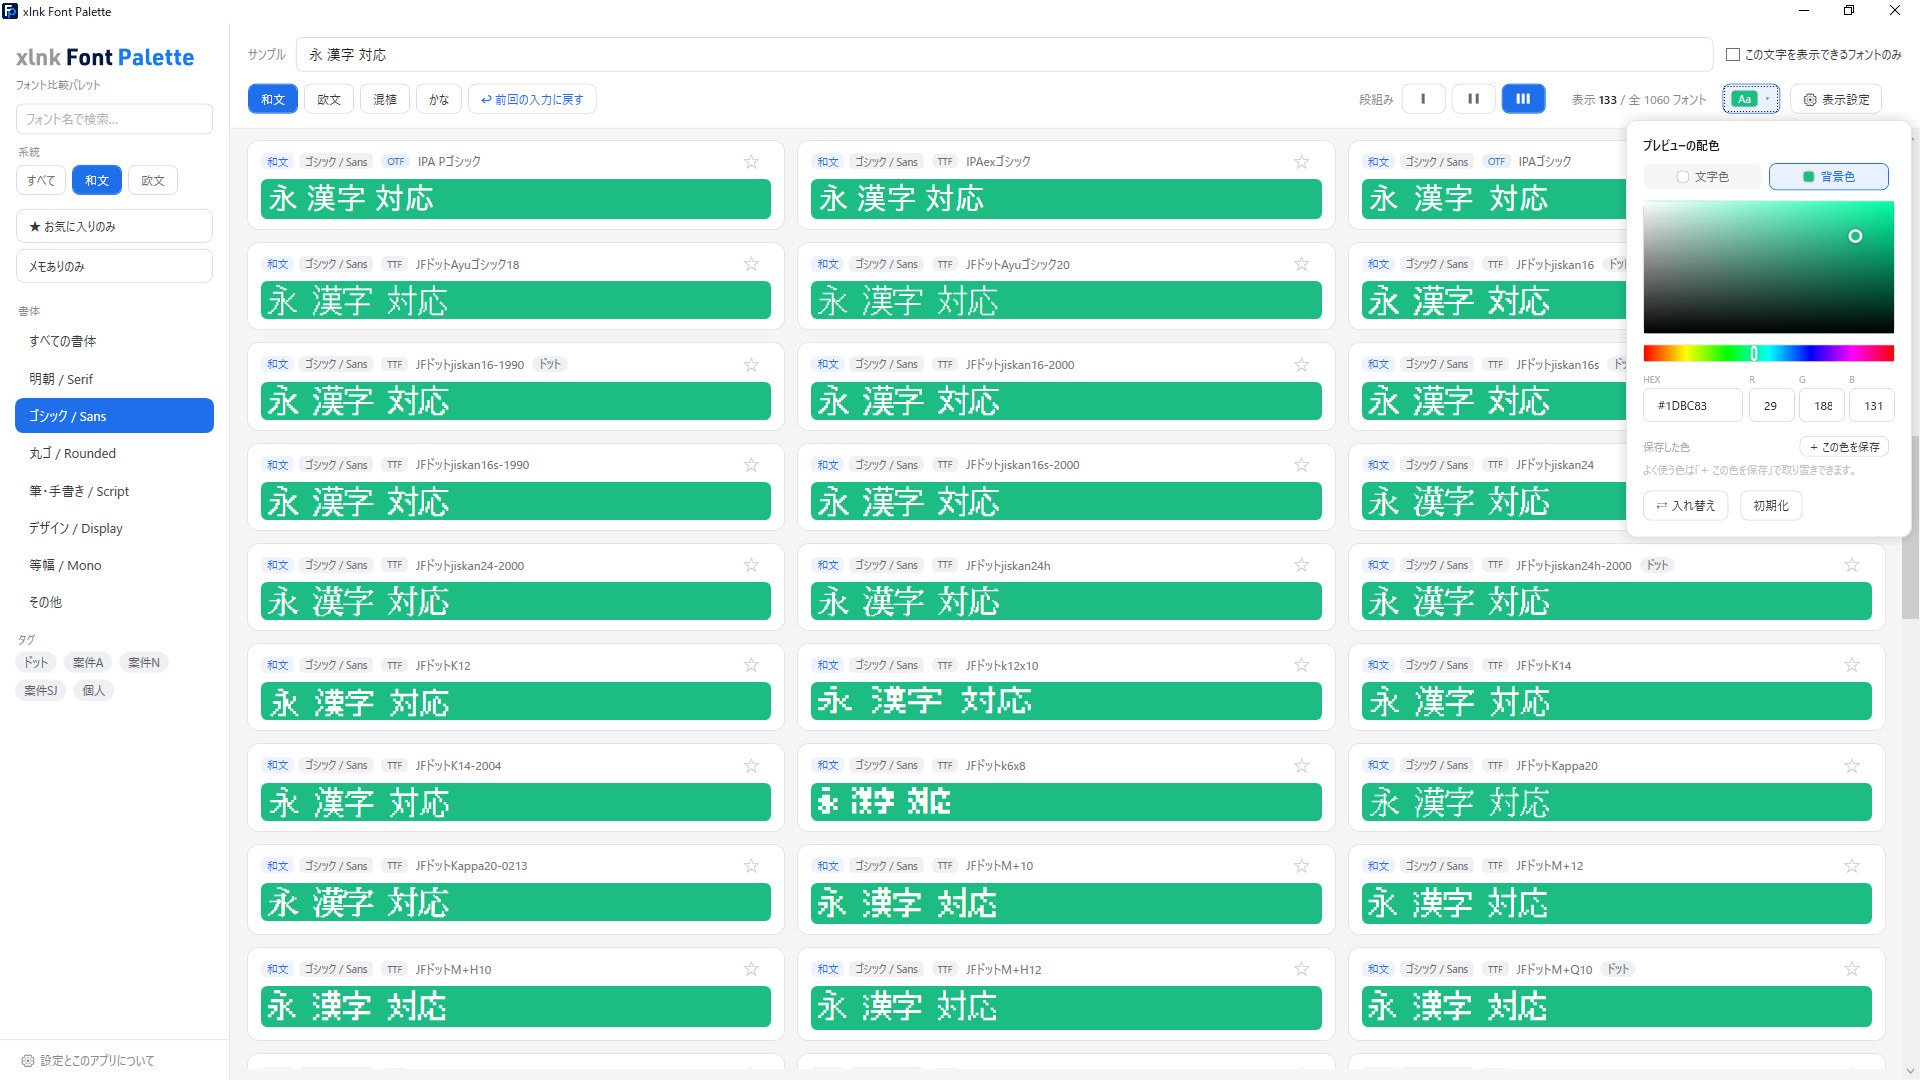Mark JFドットK14 as favorite star
Image resolution: width=1920 pixels, height=1080 pixels.
(1851, 665)
